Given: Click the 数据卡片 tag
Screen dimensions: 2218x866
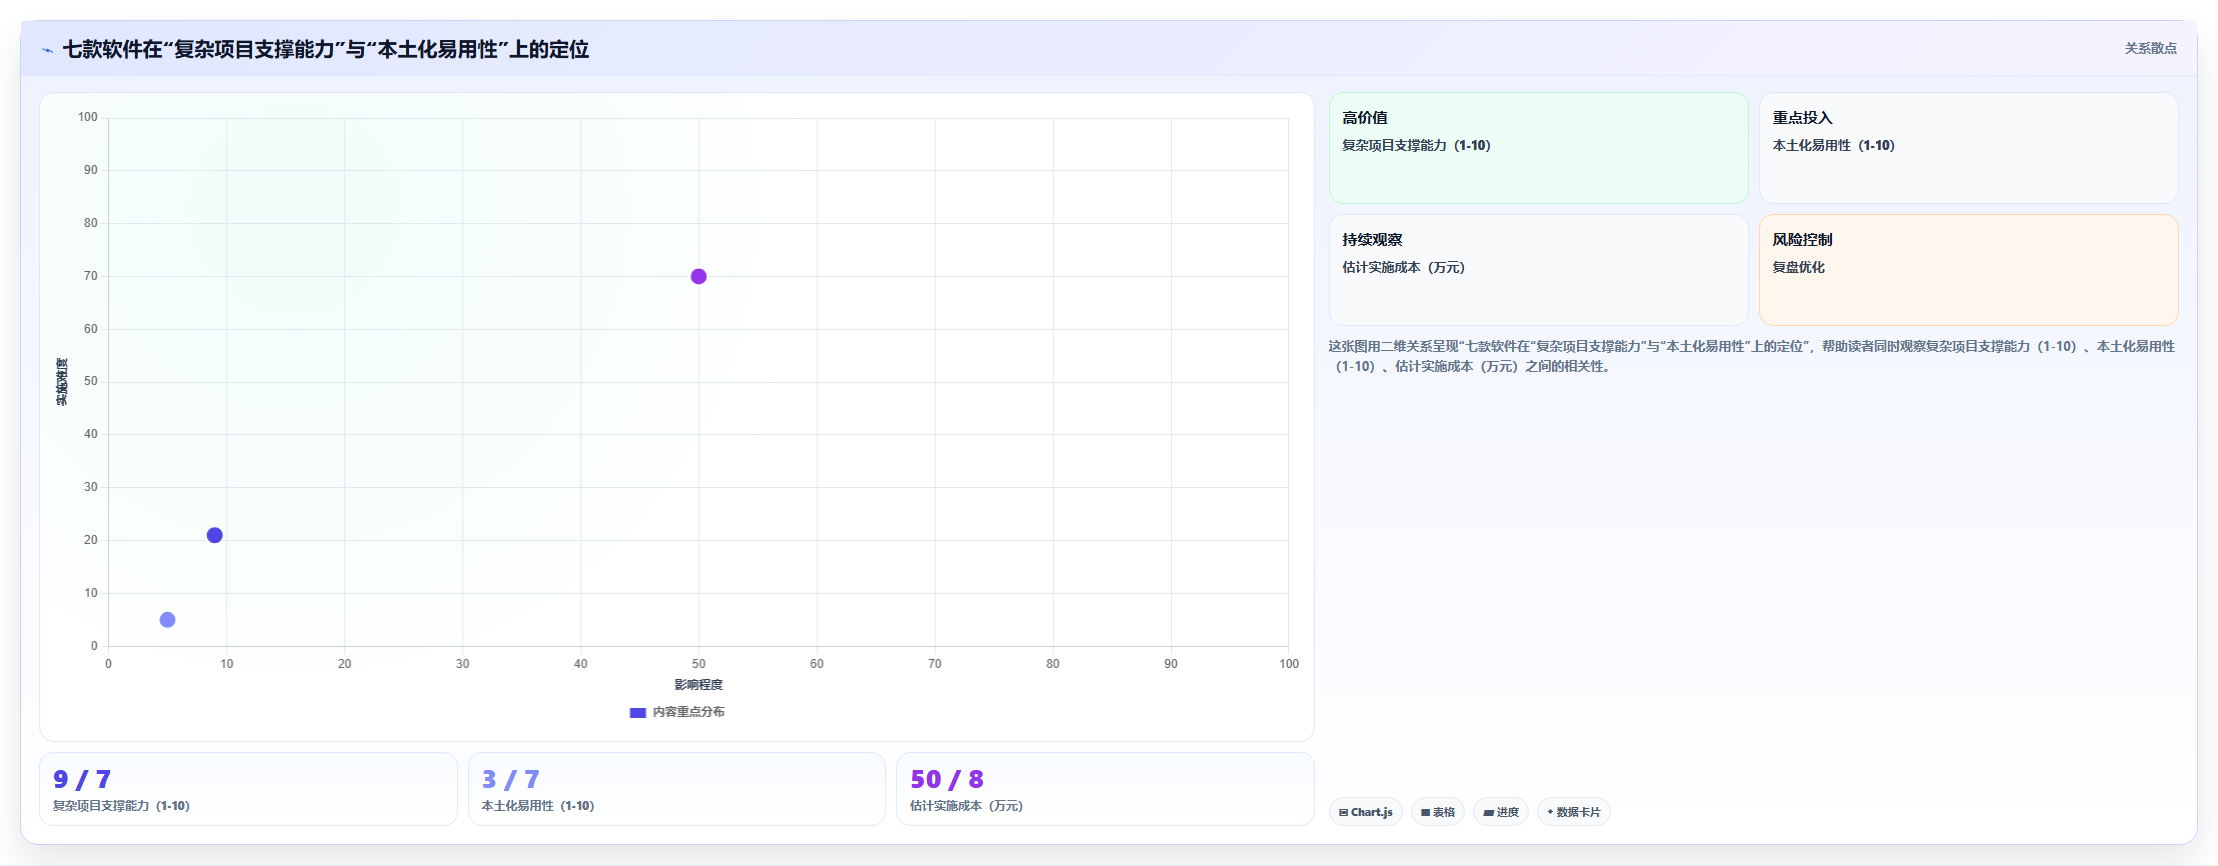Looking at the screenshot, I should (x=1574, y=812).
